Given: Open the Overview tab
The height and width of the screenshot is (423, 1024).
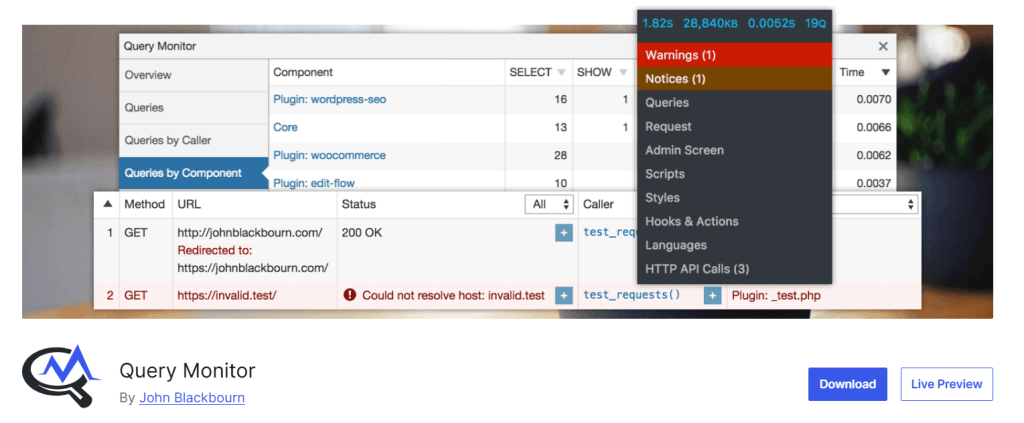Looking at the screenshot, I should coord(194,75).
